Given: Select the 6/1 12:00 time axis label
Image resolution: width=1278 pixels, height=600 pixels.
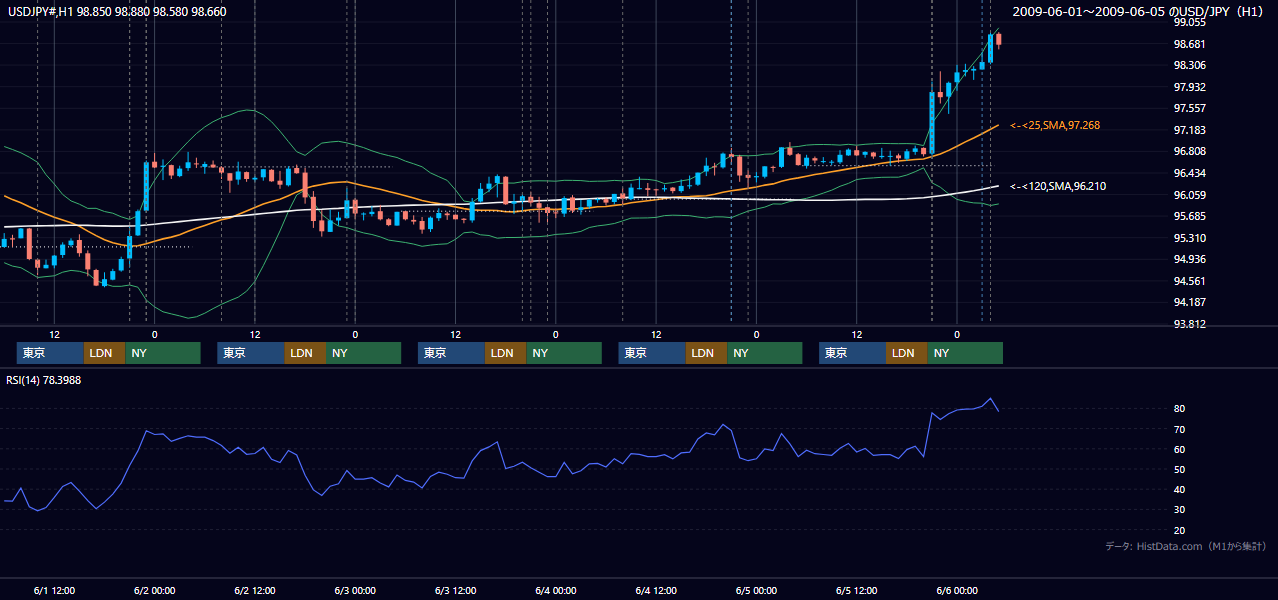Looking at the screenshot, I should [x=54, y=590].
